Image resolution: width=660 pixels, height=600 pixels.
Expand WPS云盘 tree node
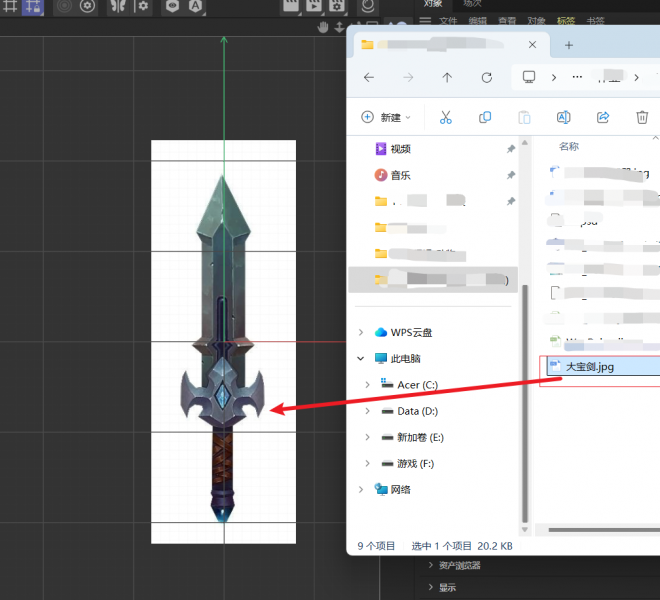tap(361, 332)
